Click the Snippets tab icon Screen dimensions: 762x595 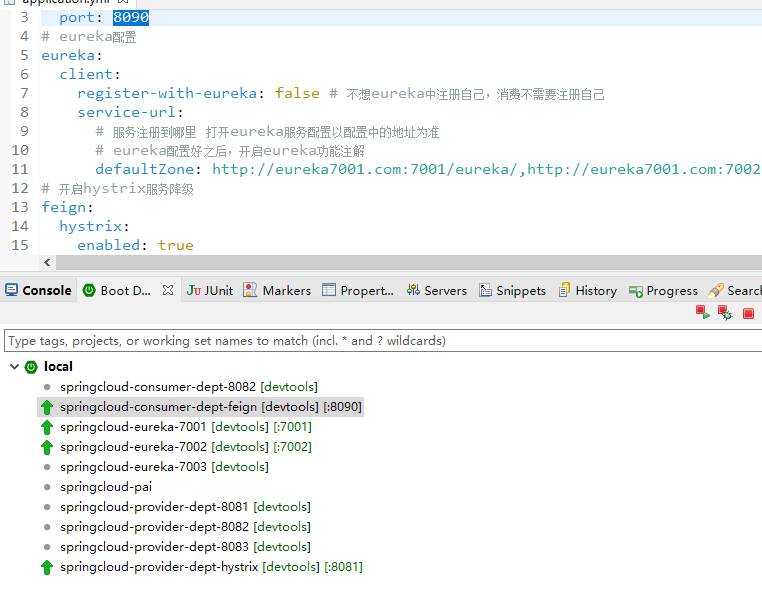point(485,290)
